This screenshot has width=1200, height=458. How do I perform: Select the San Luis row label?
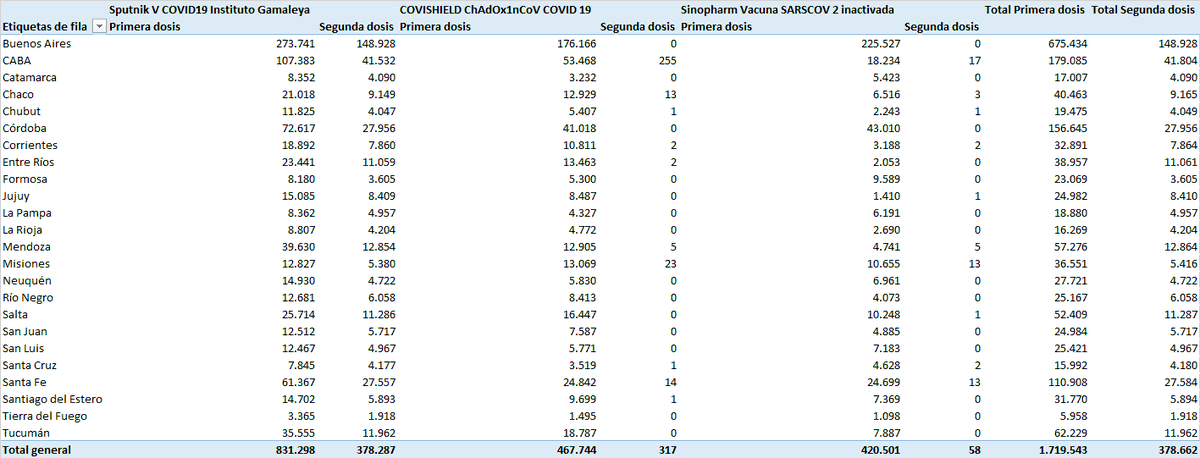pos(25,348)
